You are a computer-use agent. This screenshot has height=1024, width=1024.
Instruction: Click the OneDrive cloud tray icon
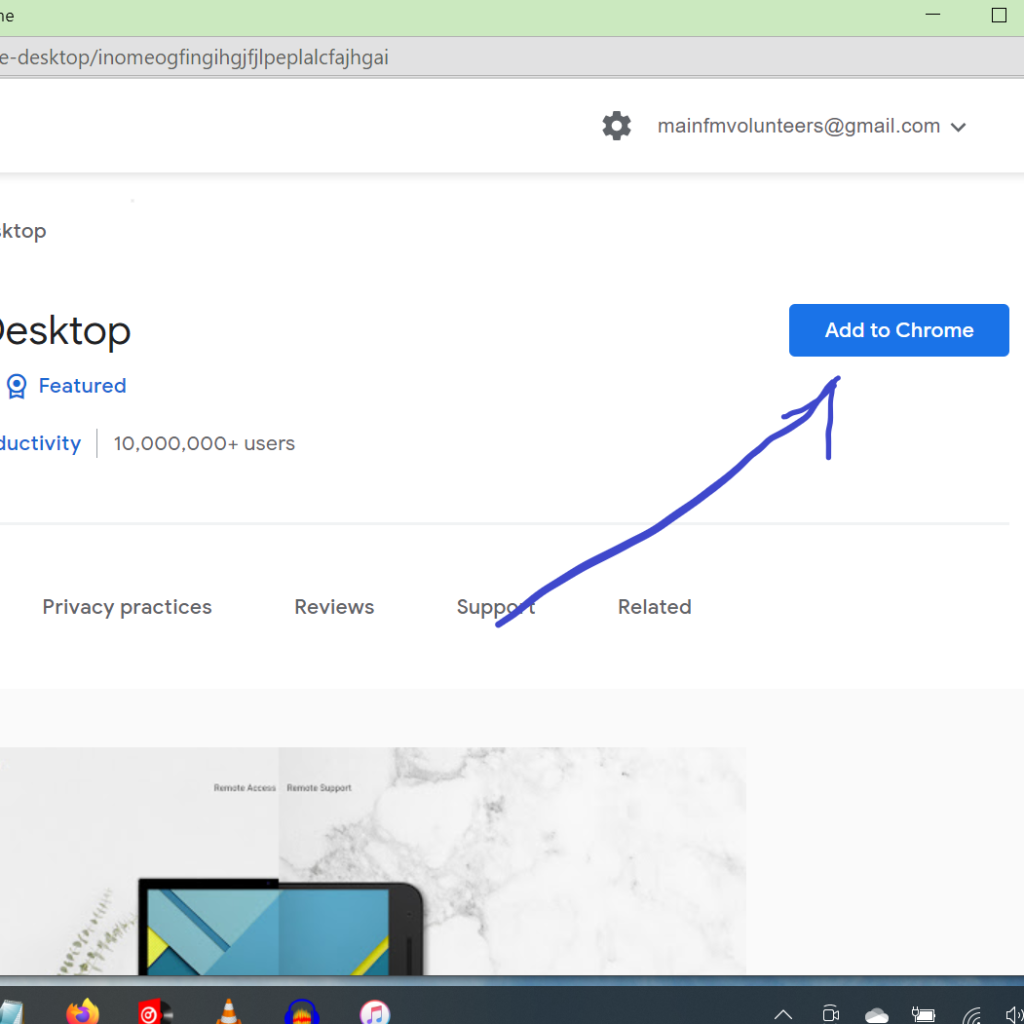click(x=877, y=1014)
